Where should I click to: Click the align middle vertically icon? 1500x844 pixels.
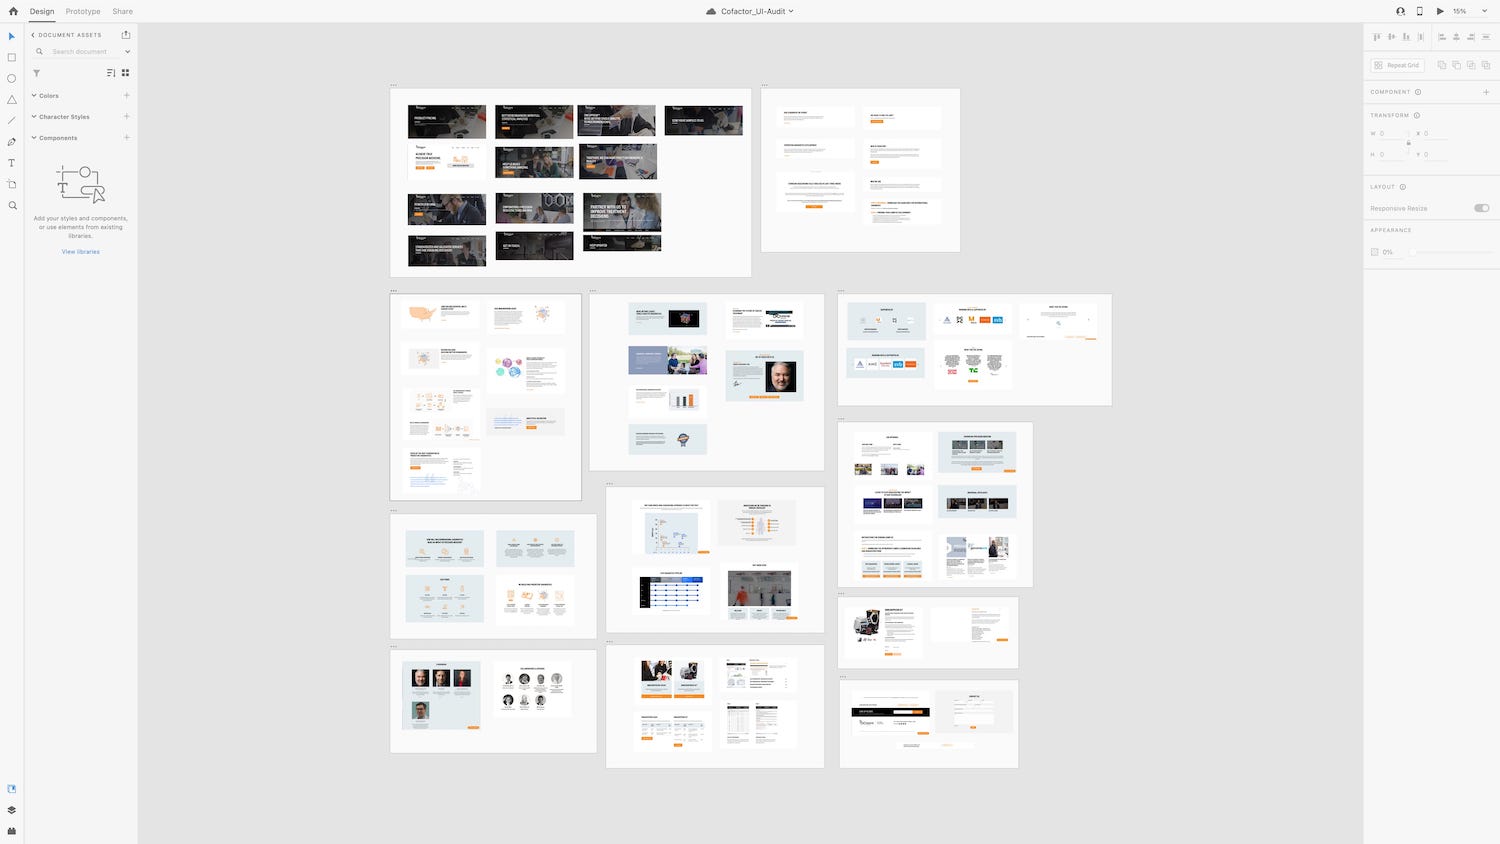(1391, 37)
